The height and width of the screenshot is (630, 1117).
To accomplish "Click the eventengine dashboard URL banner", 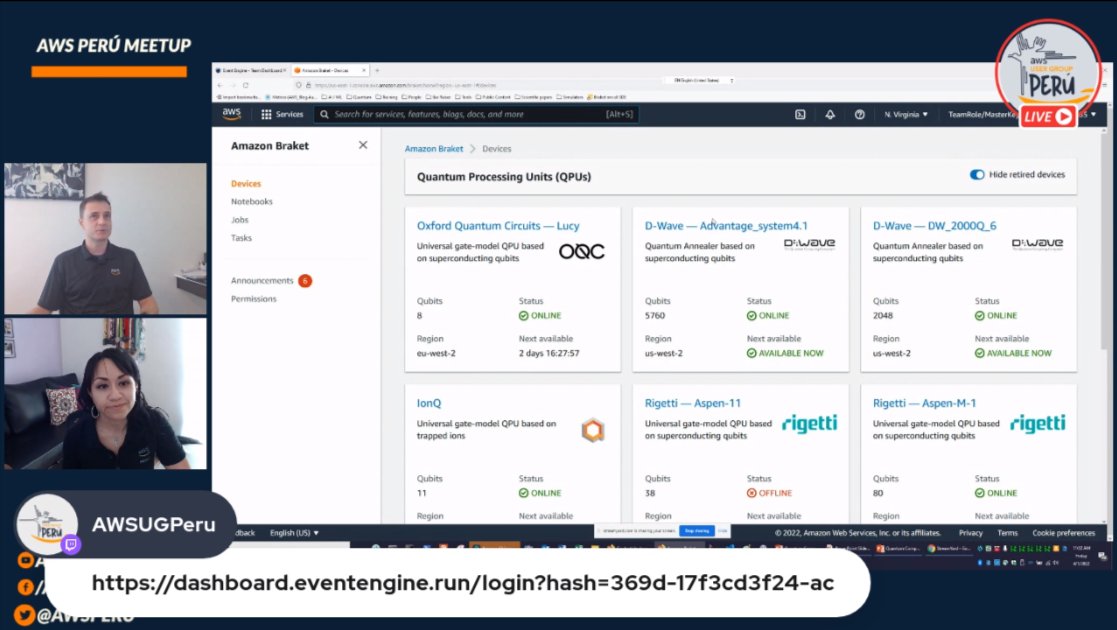I will coord(458,583).
